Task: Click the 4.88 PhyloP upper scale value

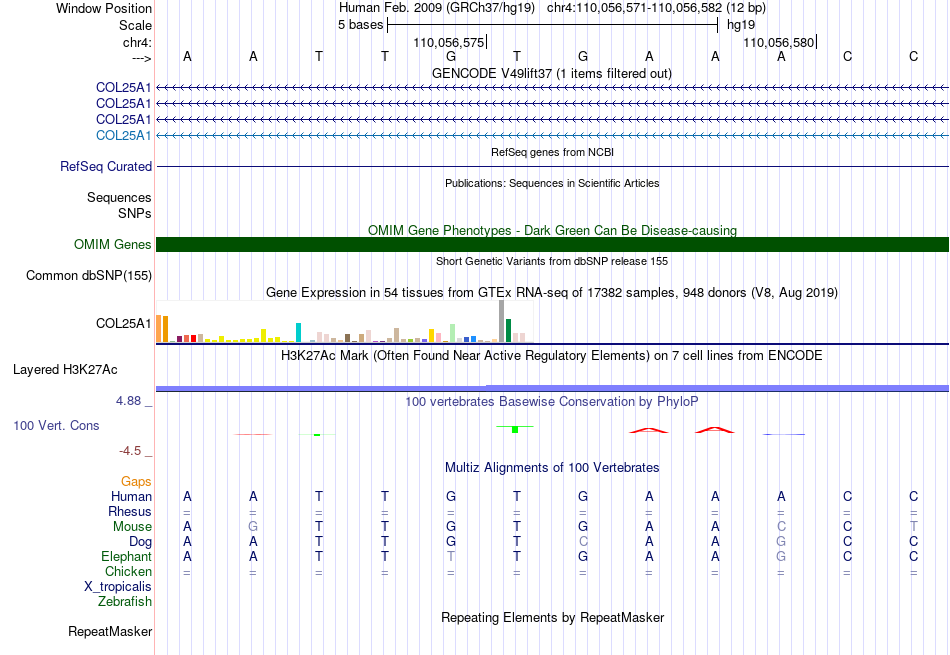Action: click(128, 401)
